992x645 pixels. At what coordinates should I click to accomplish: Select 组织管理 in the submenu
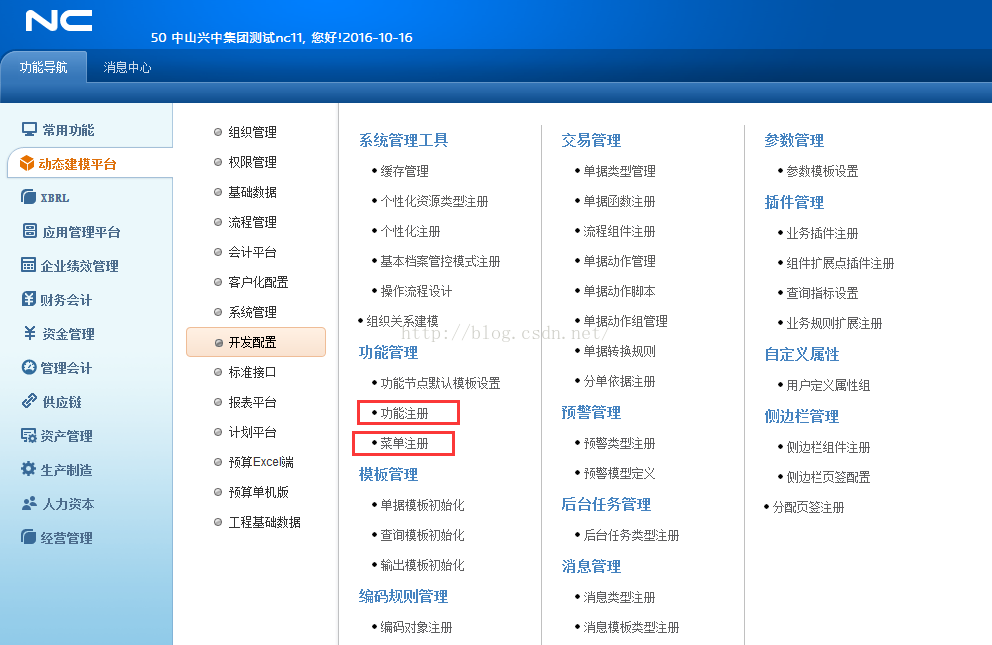[252, 132]
